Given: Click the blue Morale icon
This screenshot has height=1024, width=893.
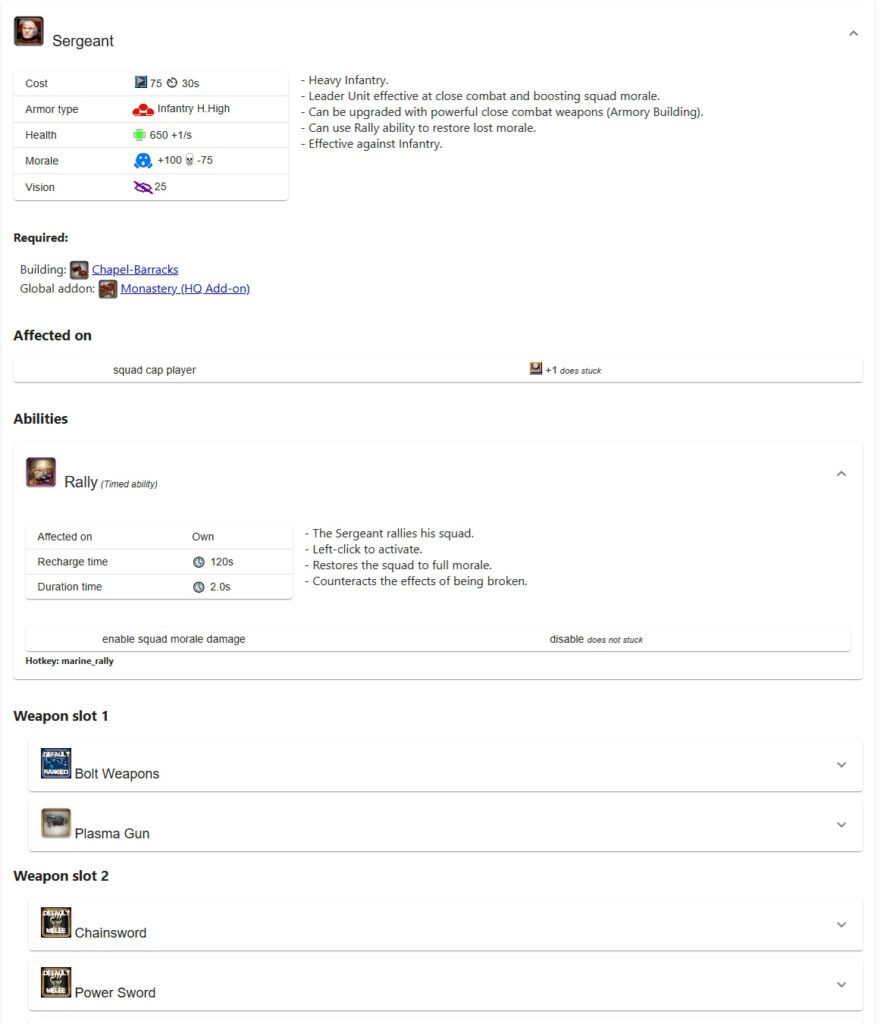Looking at the screenshot, I should pos(143,161).
